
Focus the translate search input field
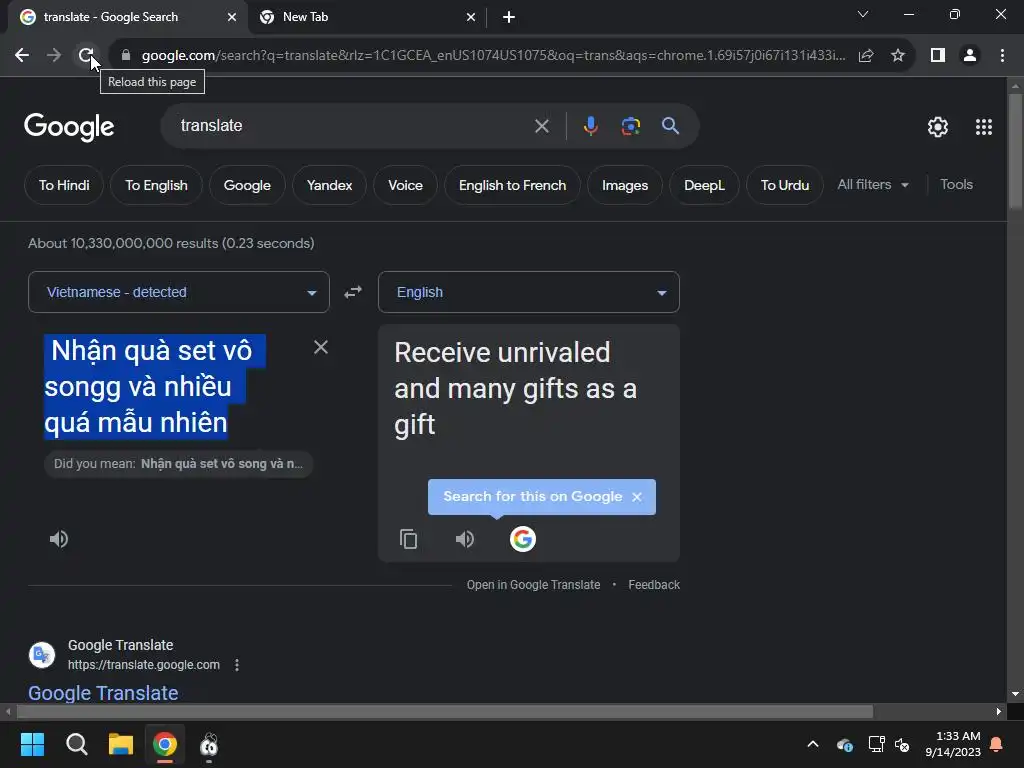[353, 125]
